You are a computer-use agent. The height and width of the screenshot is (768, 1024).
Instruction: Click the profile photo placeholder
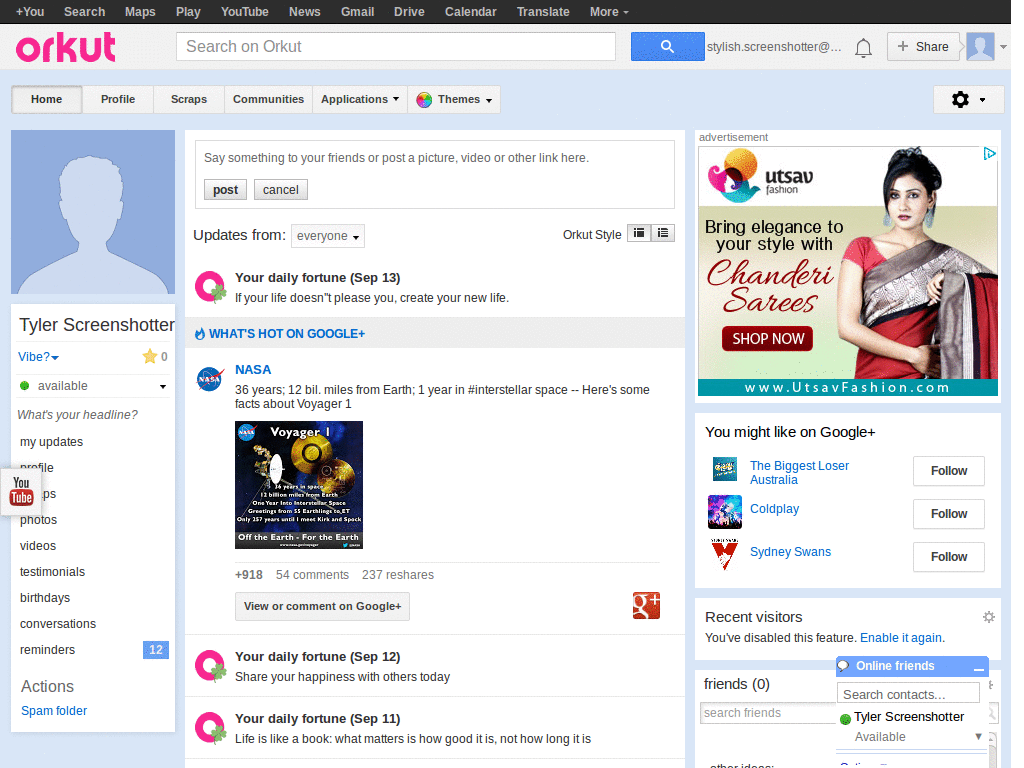point(93,212)
